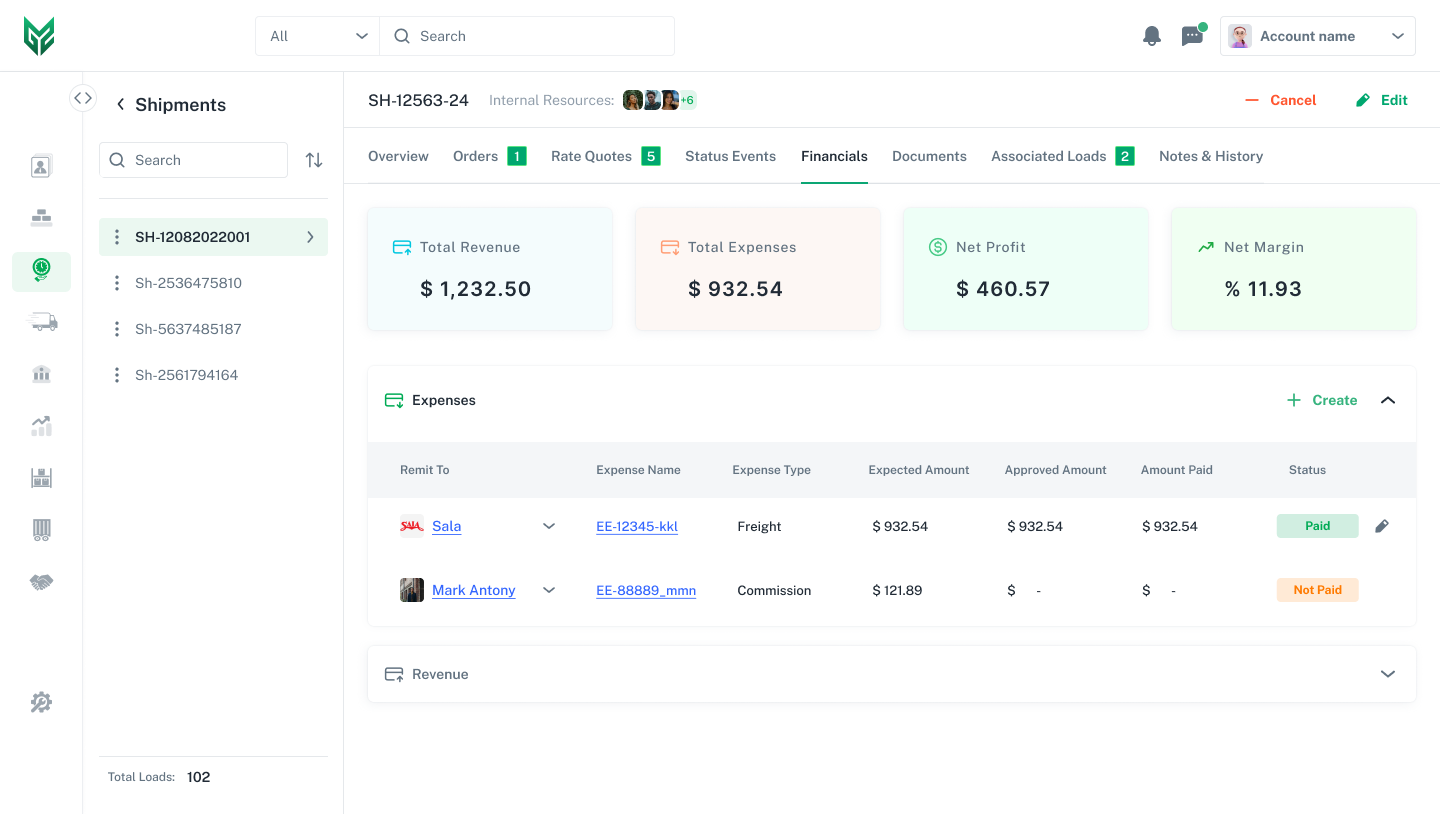Select shipment Sh-5637485187
The width and height of the screenshot is (1440, 814).
[x=188, y=329]
